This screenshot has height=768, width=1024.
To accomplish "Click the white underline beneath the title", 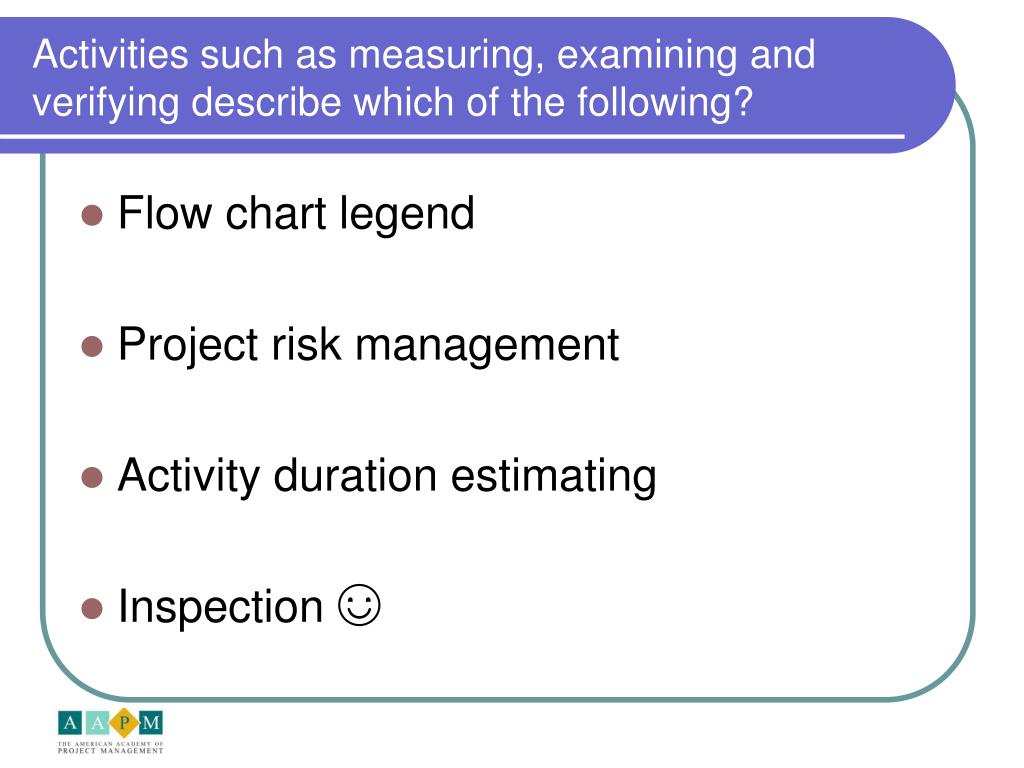I will (x=452, y=136).
